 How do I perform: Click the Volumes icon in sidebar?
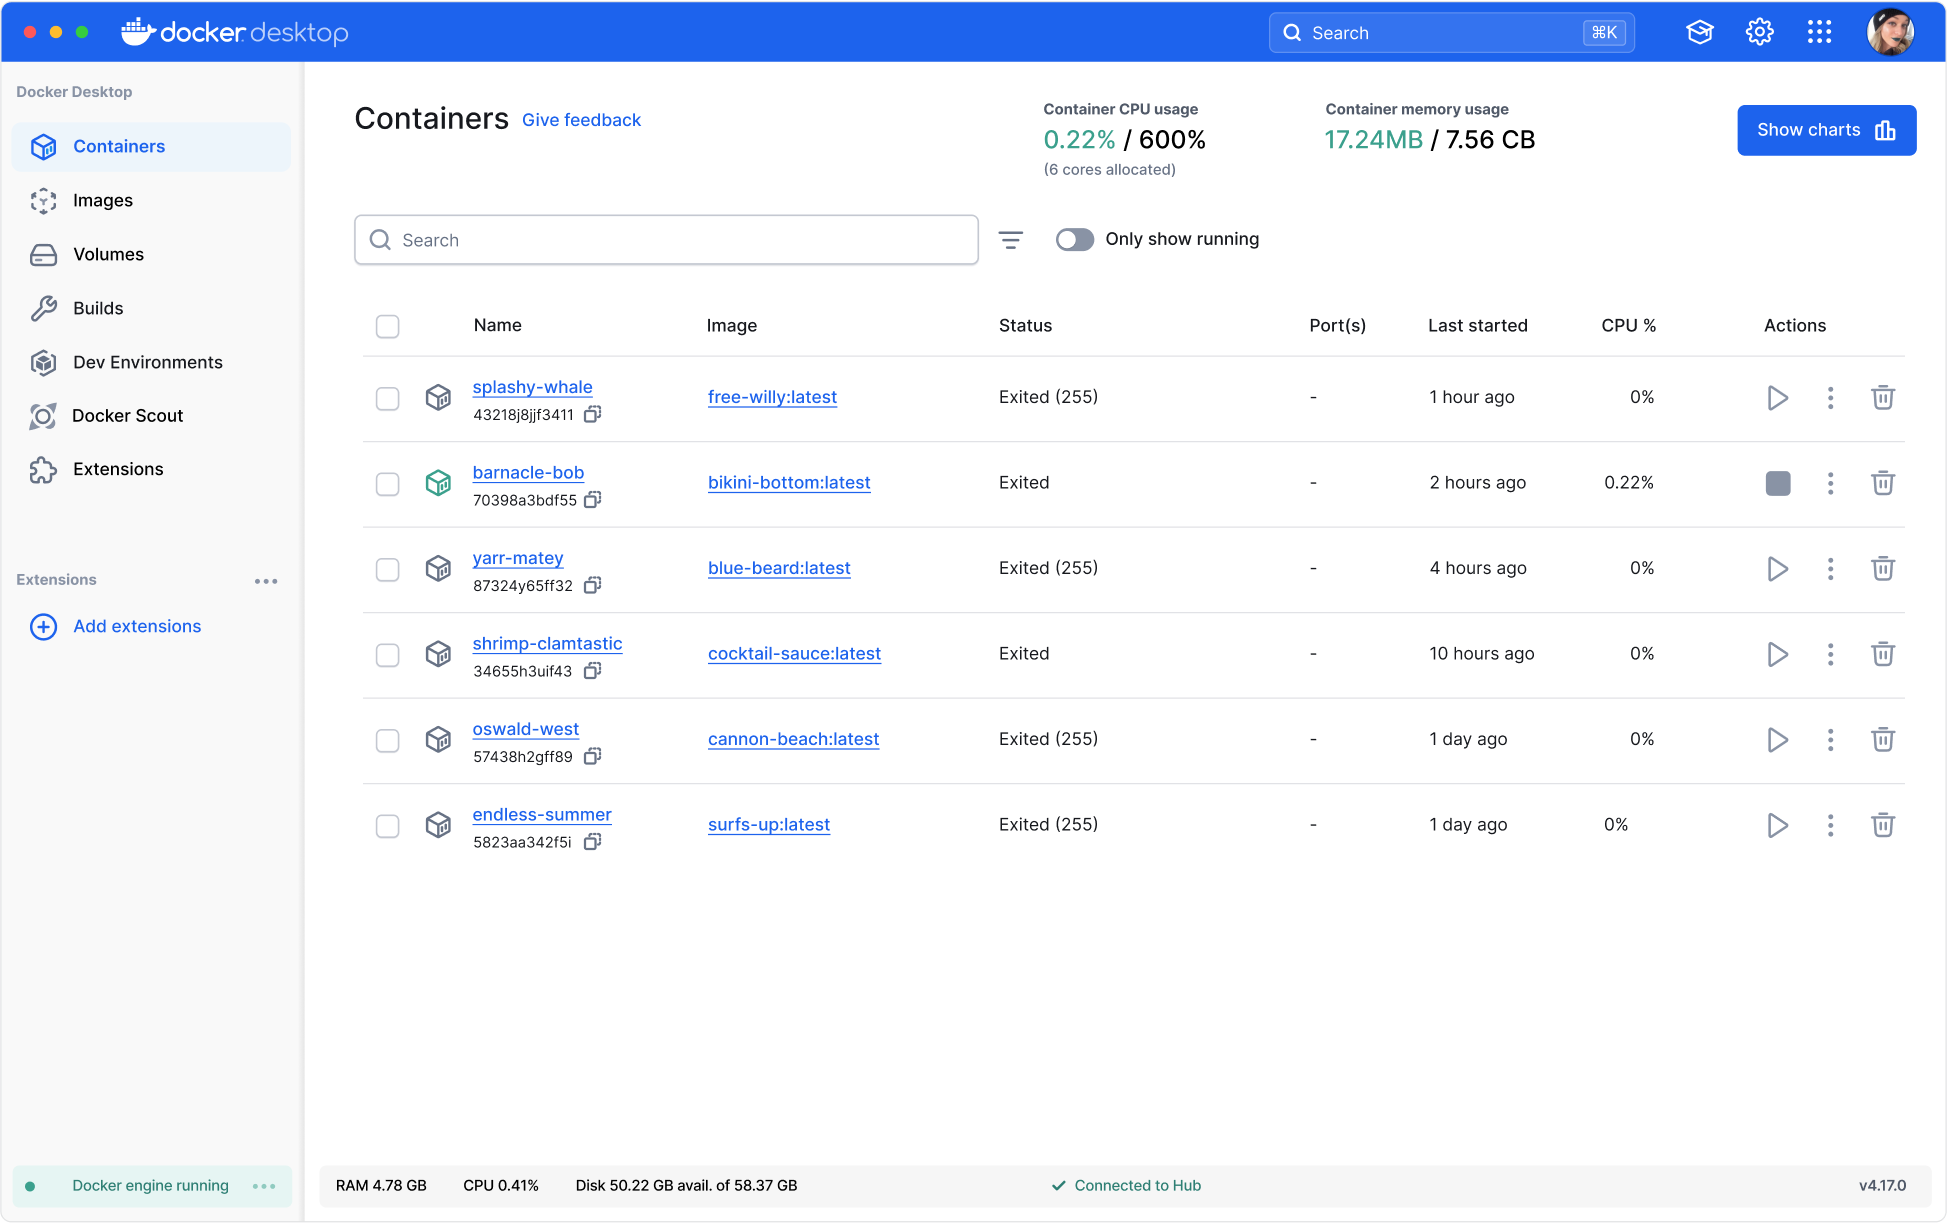tap(44, 255)
